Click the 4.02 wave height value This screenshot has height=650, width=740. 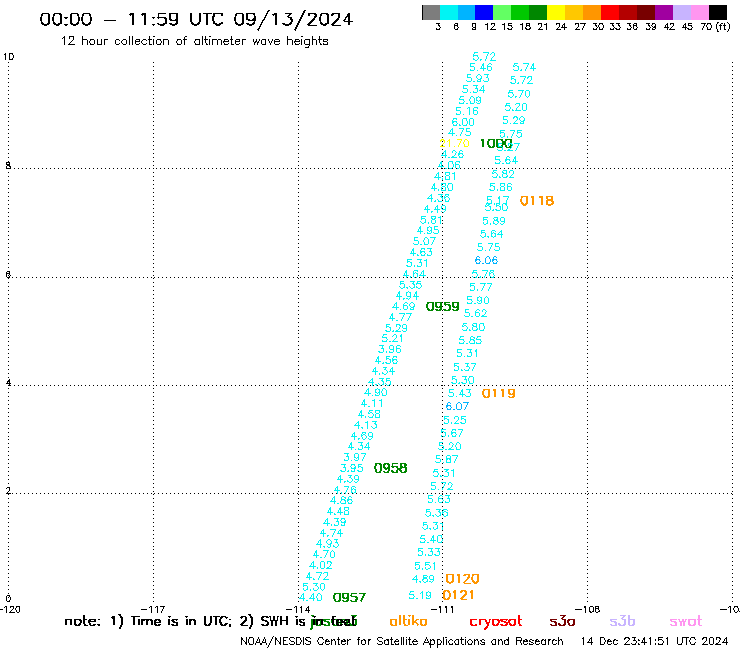click(x=320, y=565)
